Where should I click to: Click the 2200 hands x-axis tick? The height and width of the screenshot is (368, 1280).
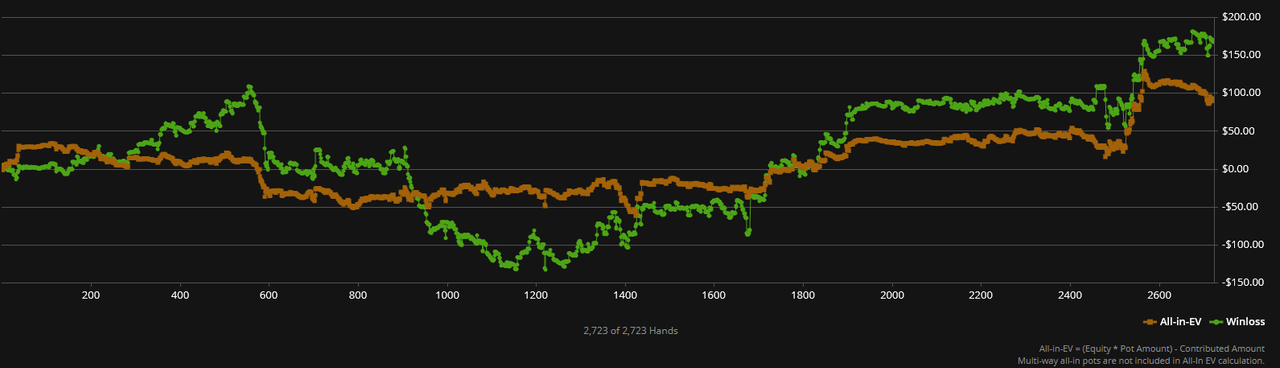click(x=981, y=296)
